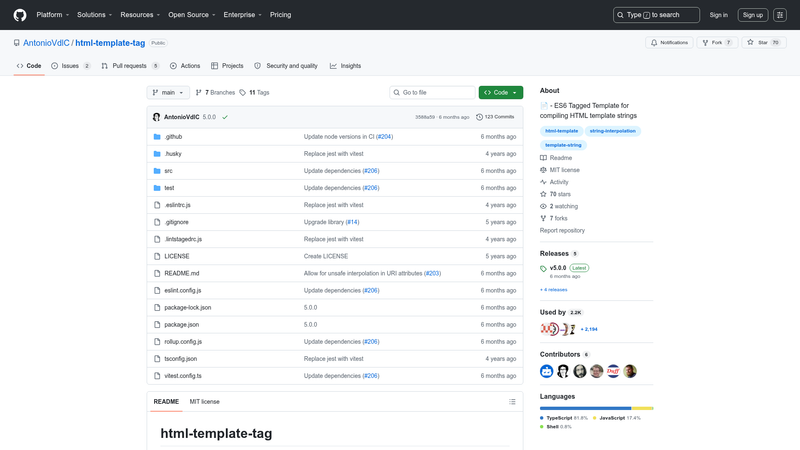This screenshot has height=450, width=800.
Task: Click the template-string topic tag
Action: [563, 145]
